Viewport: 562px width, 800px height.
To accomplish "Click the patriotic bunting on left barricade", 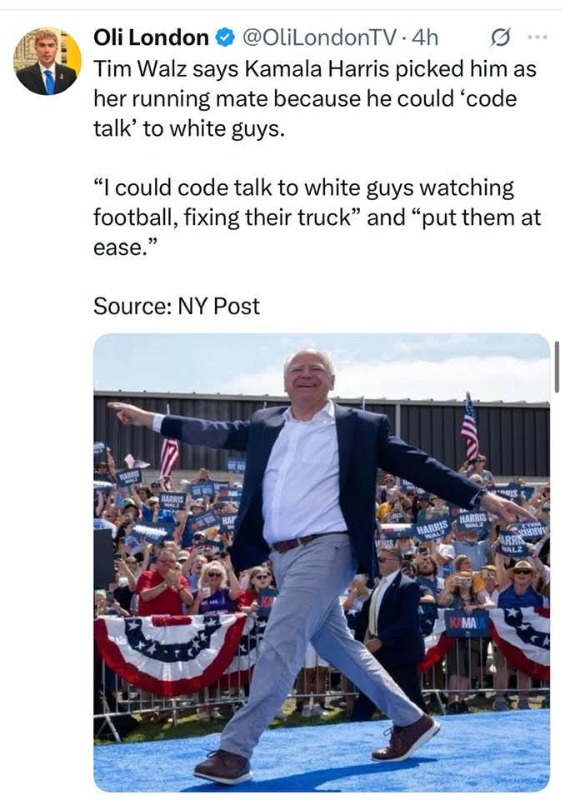I will point(171,652).
